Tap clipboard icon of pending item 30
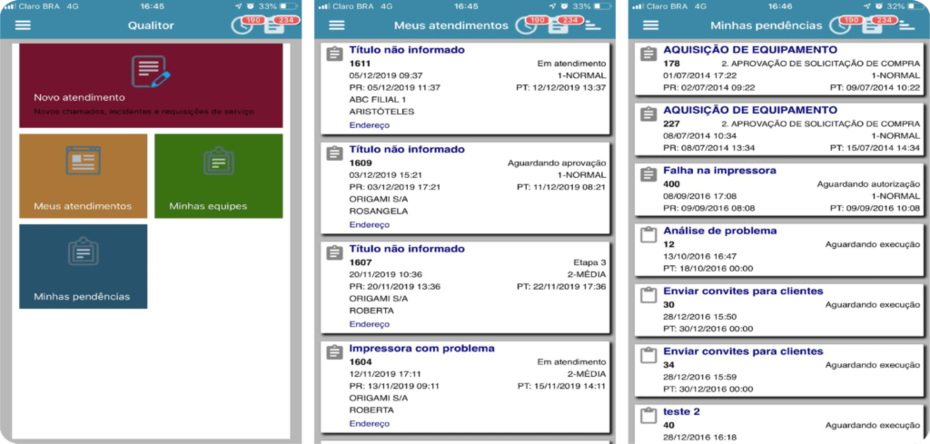Screen dimensions: 930x444 click(x=649, y=295)
